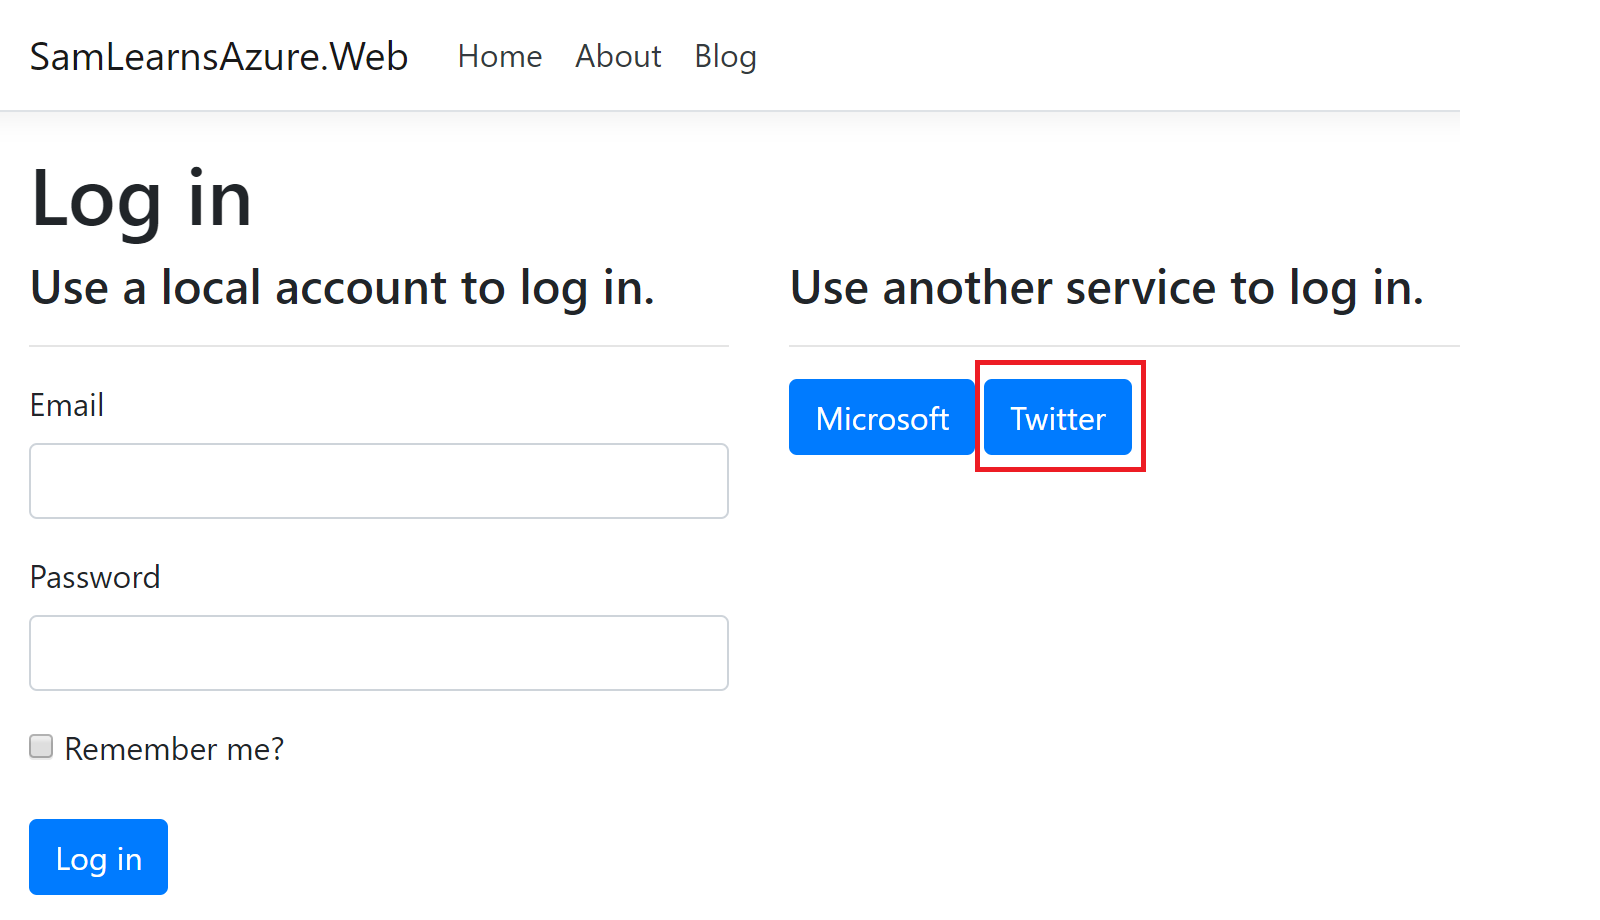Sign in with the Microsoft button
This screenshot has width=1600, height=920.
(881, 417)
